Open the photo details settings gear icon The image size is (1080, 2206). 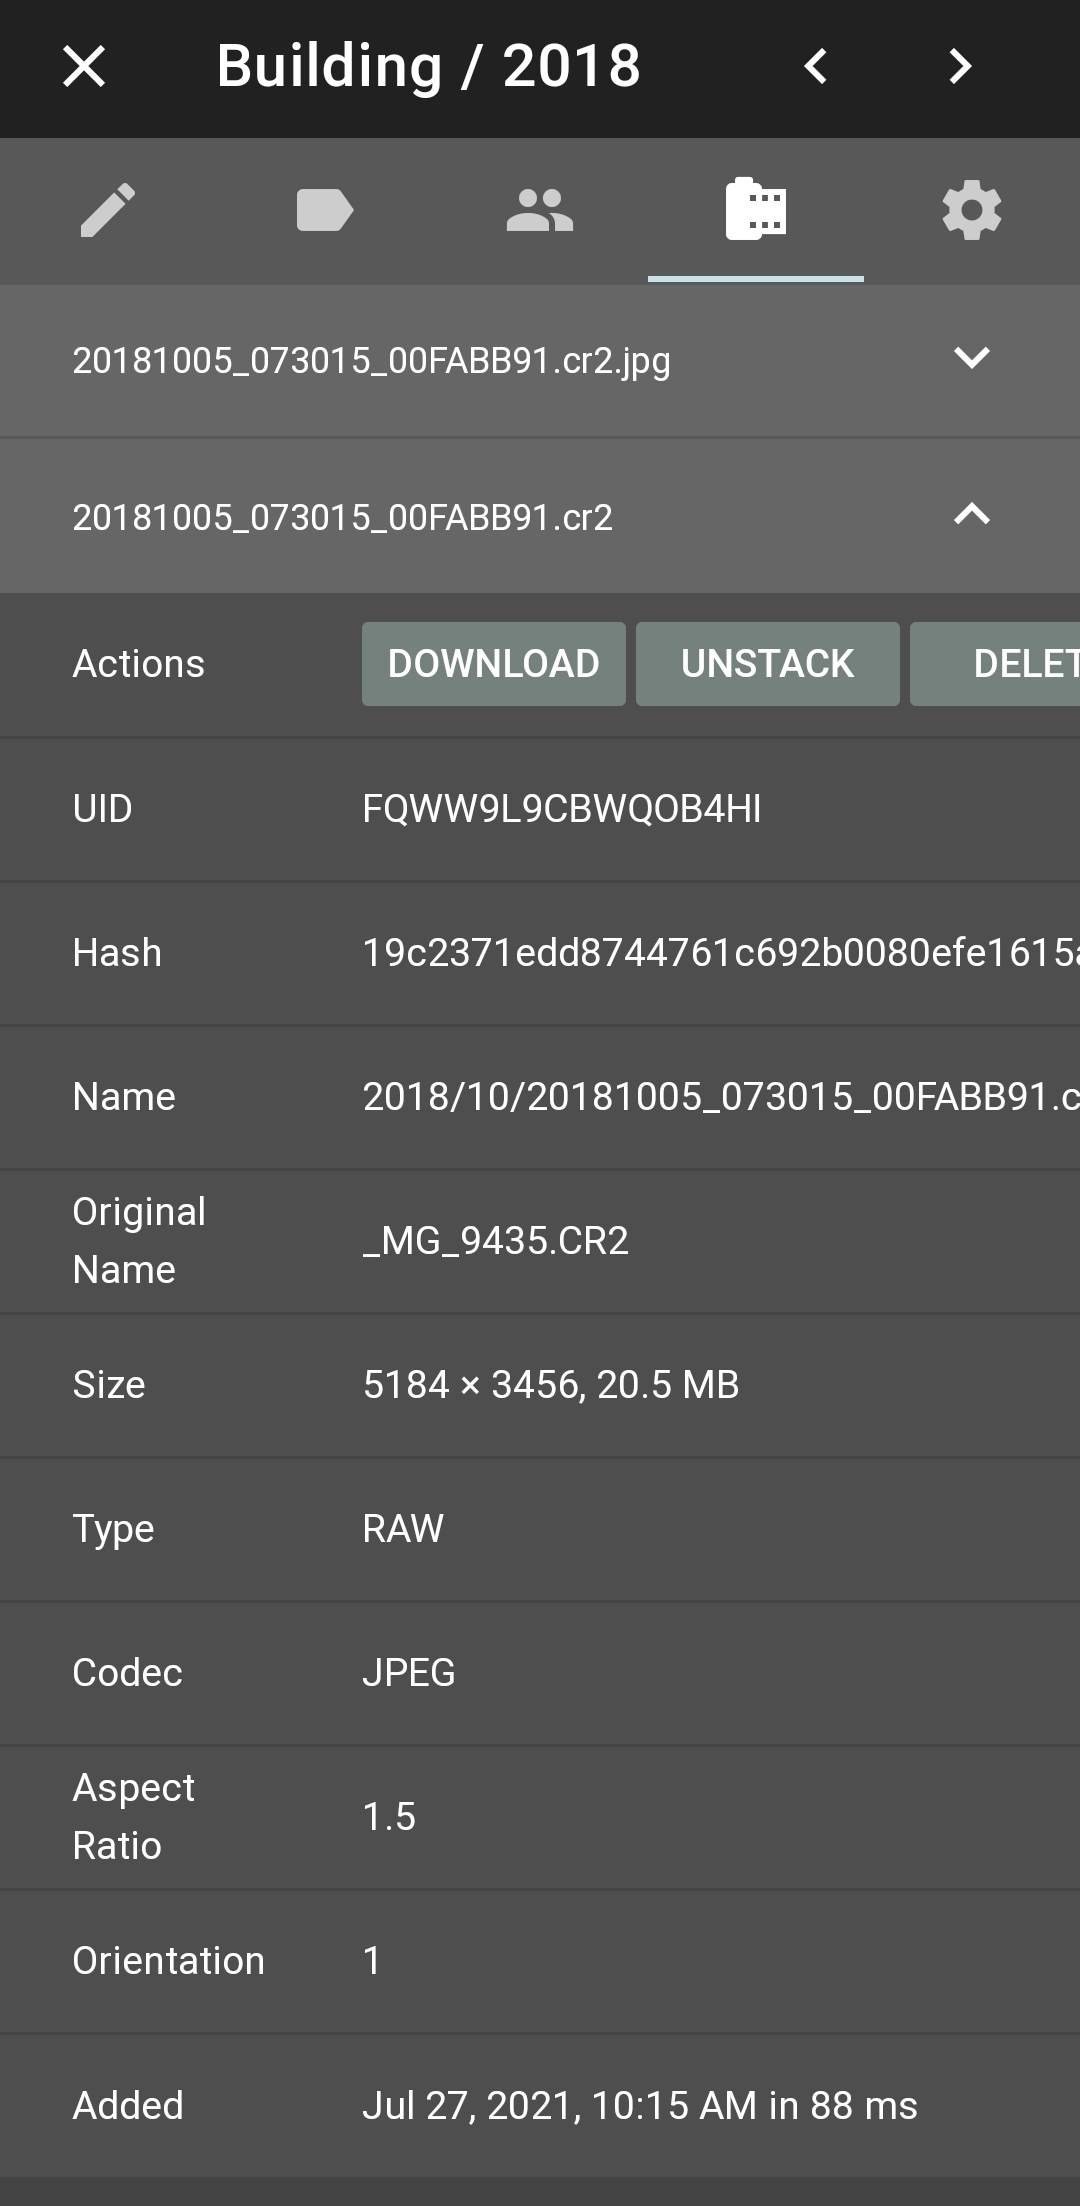click(971, 211)
